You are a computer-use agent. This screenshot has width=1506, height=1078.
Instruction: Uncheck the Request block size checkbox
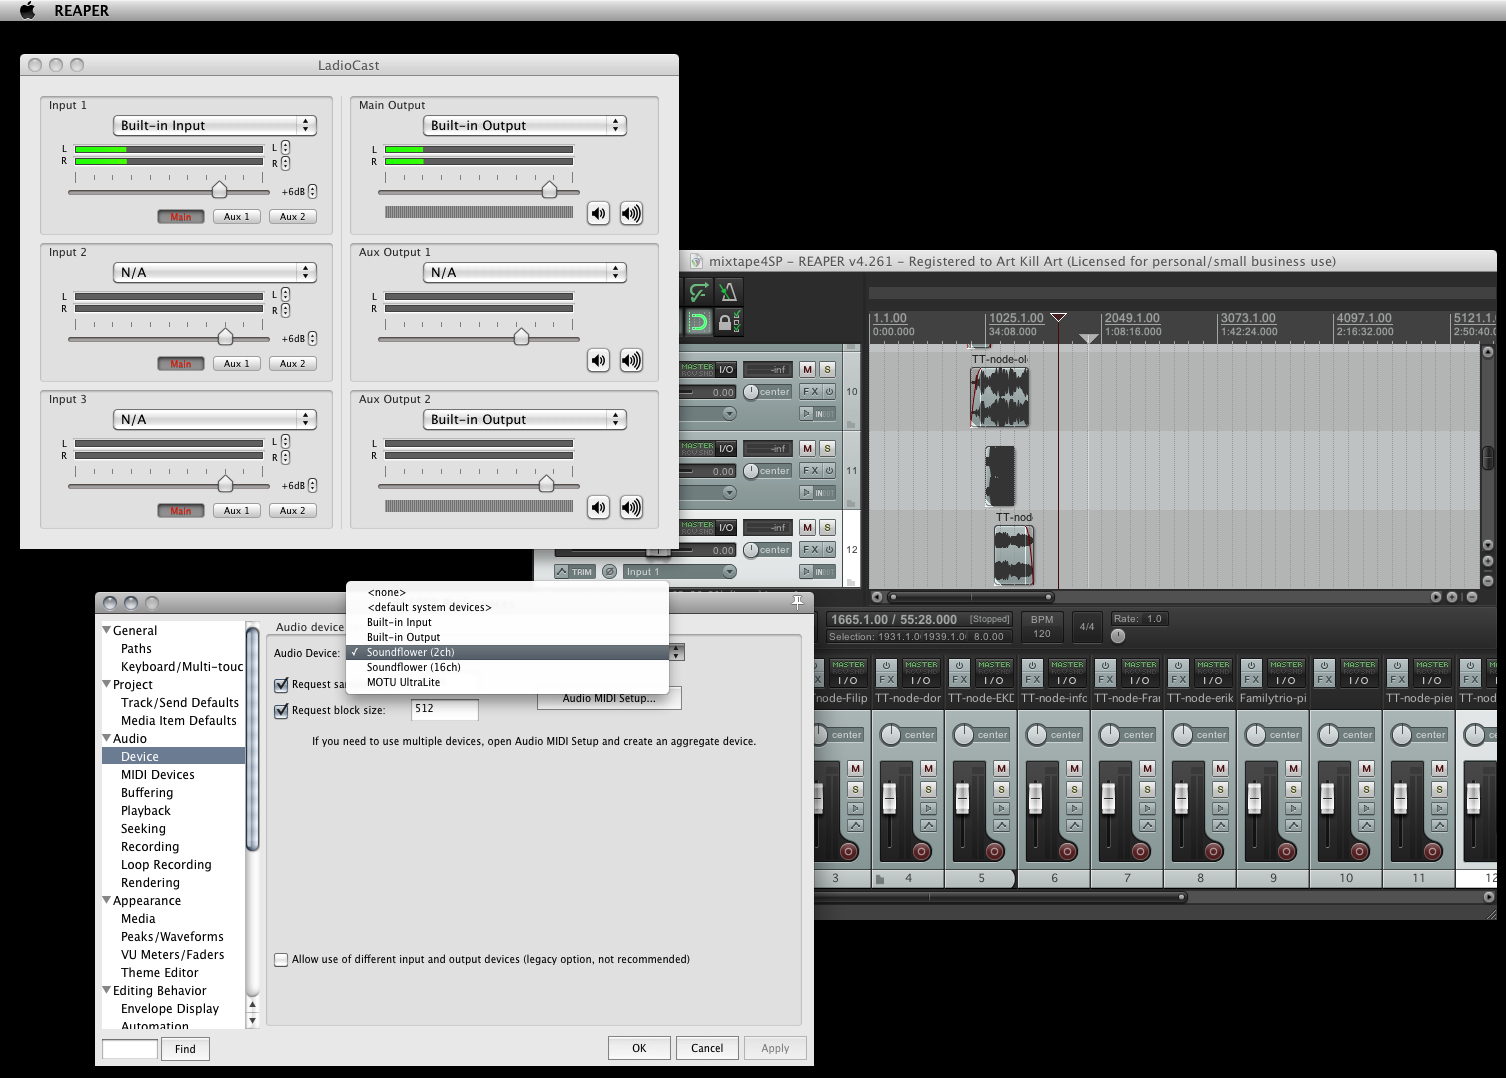281,710
